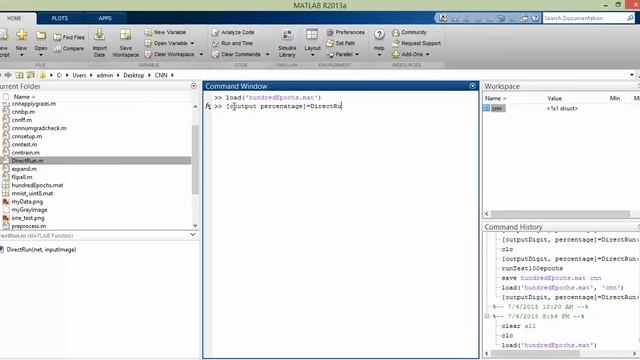640x360 pixels.
Task: Click the browse for folder icon
Action: (x=31, y=75)
